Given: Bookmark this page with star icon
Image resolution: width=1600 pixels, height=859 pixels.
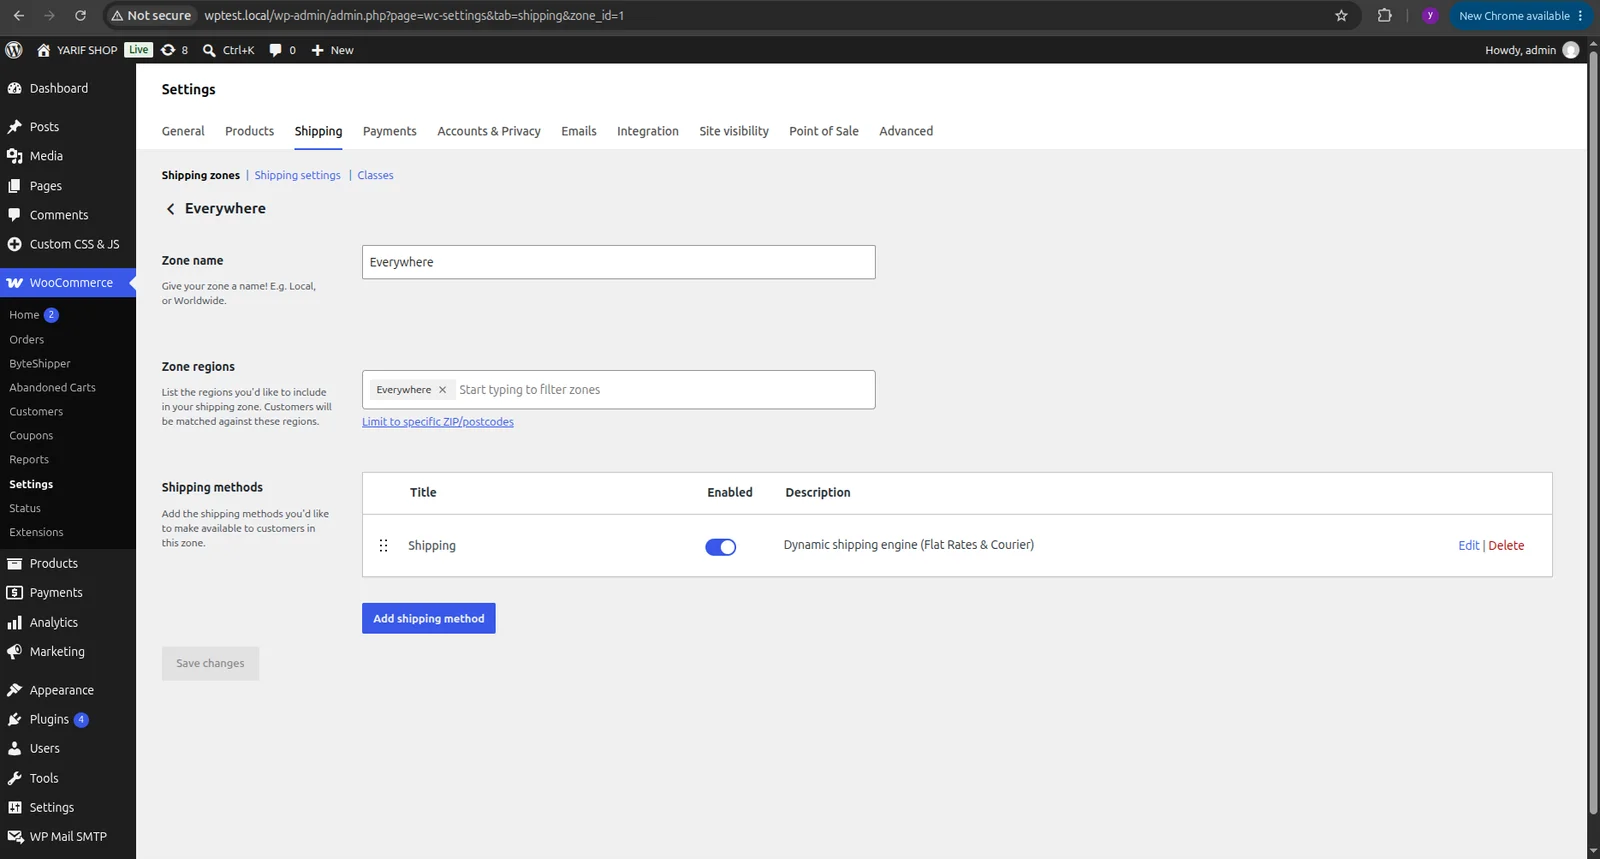Looking at the screenshot, I should point(1341,16).
